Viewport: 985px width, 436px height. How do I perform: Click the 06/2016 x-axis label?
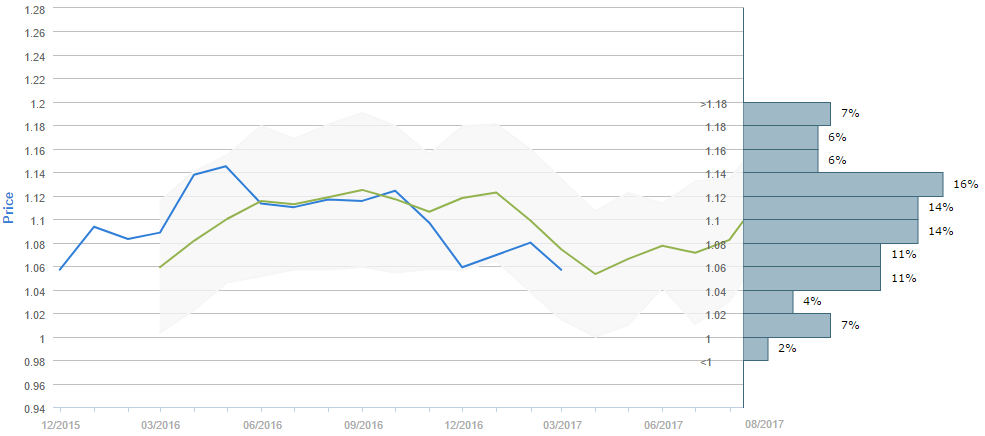pos(261,424)
